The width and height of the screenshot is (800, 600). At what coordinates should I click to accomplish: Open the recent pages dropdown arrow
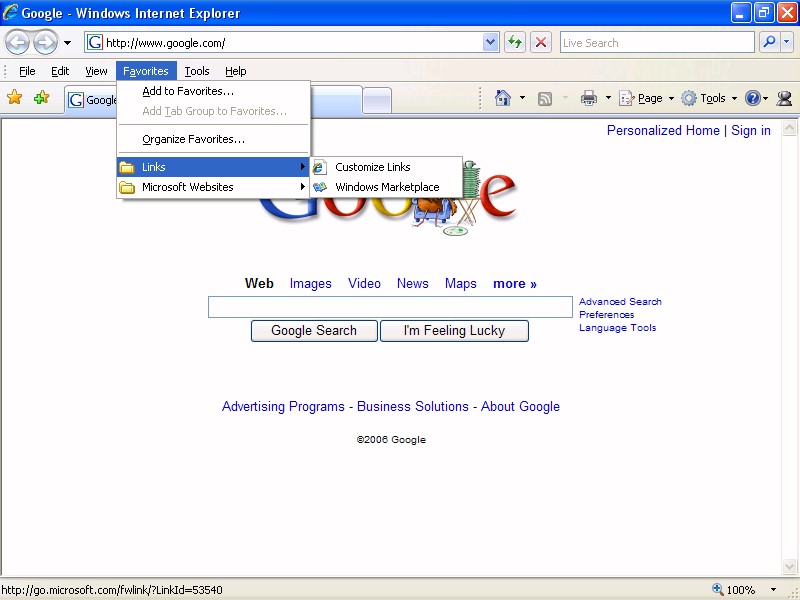pyautogui.click(x=67, y=43)
